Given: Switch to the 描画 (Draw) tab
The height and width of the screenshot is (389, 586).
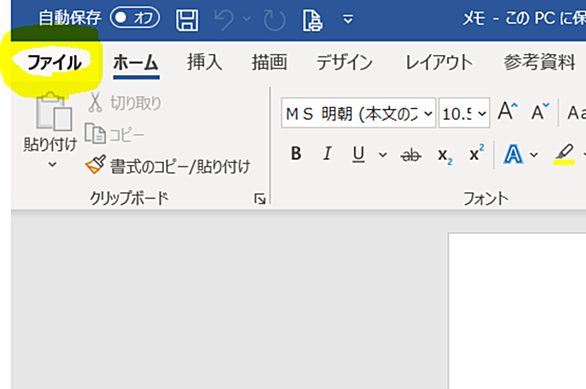Looking at the screenshot, I should [269, 62].
